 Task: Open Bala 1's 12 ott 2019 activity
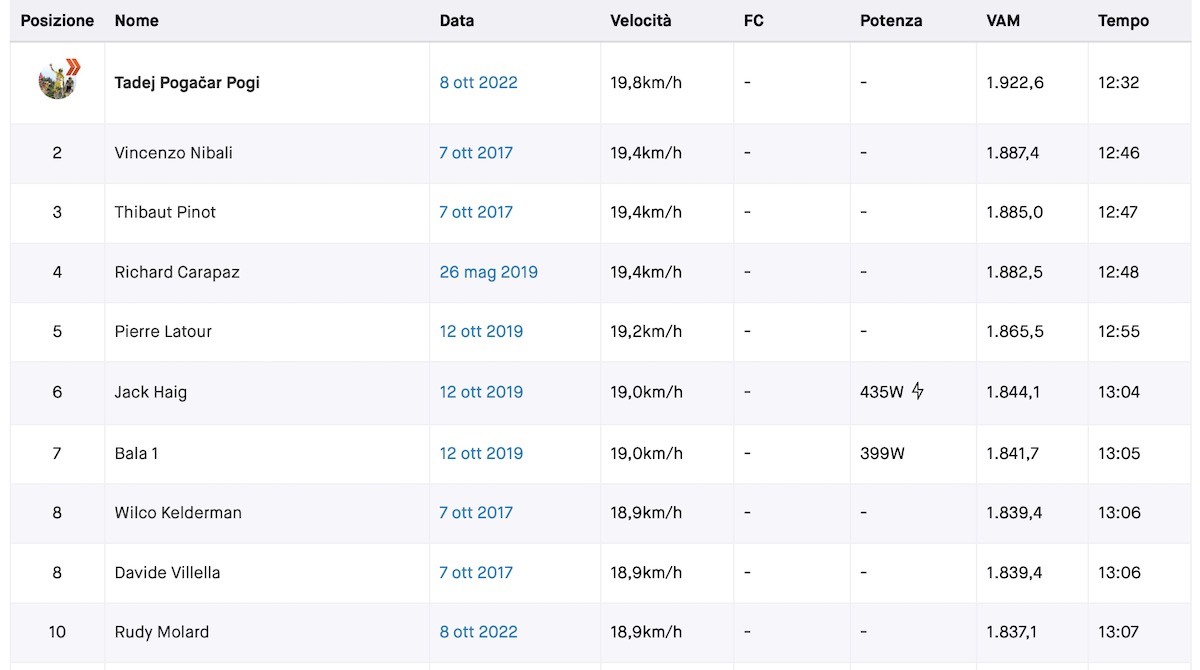click(481, 453)
